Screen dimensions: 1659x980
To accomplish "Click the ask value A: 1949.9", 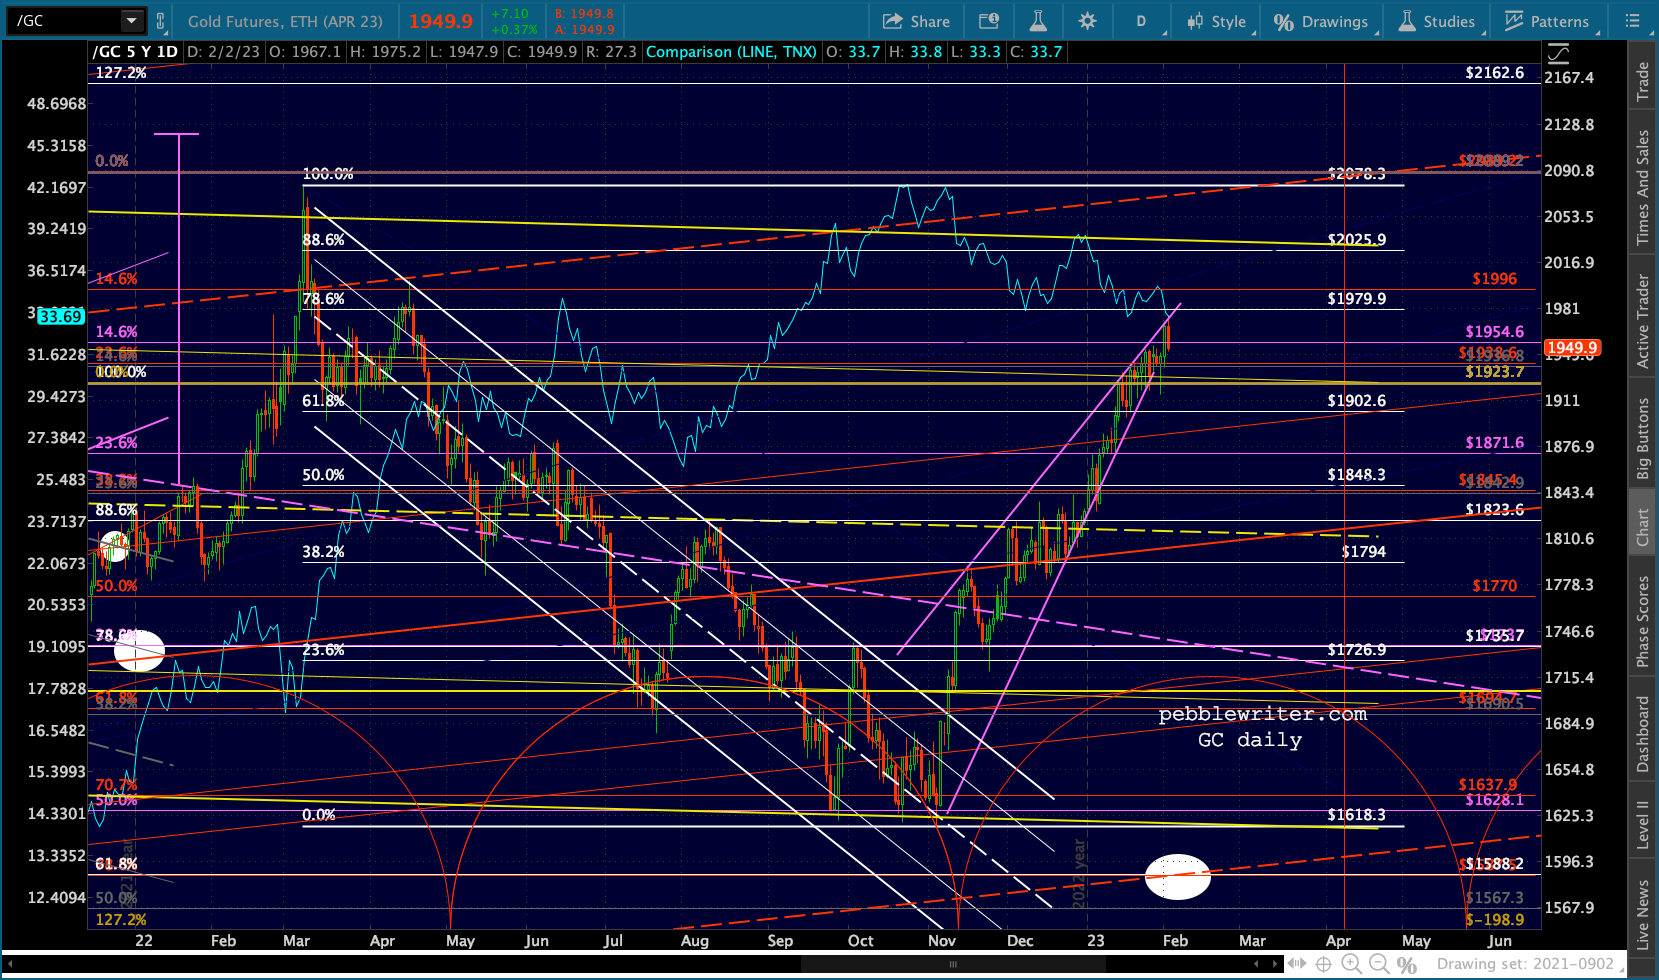I will tap(584, 29).
